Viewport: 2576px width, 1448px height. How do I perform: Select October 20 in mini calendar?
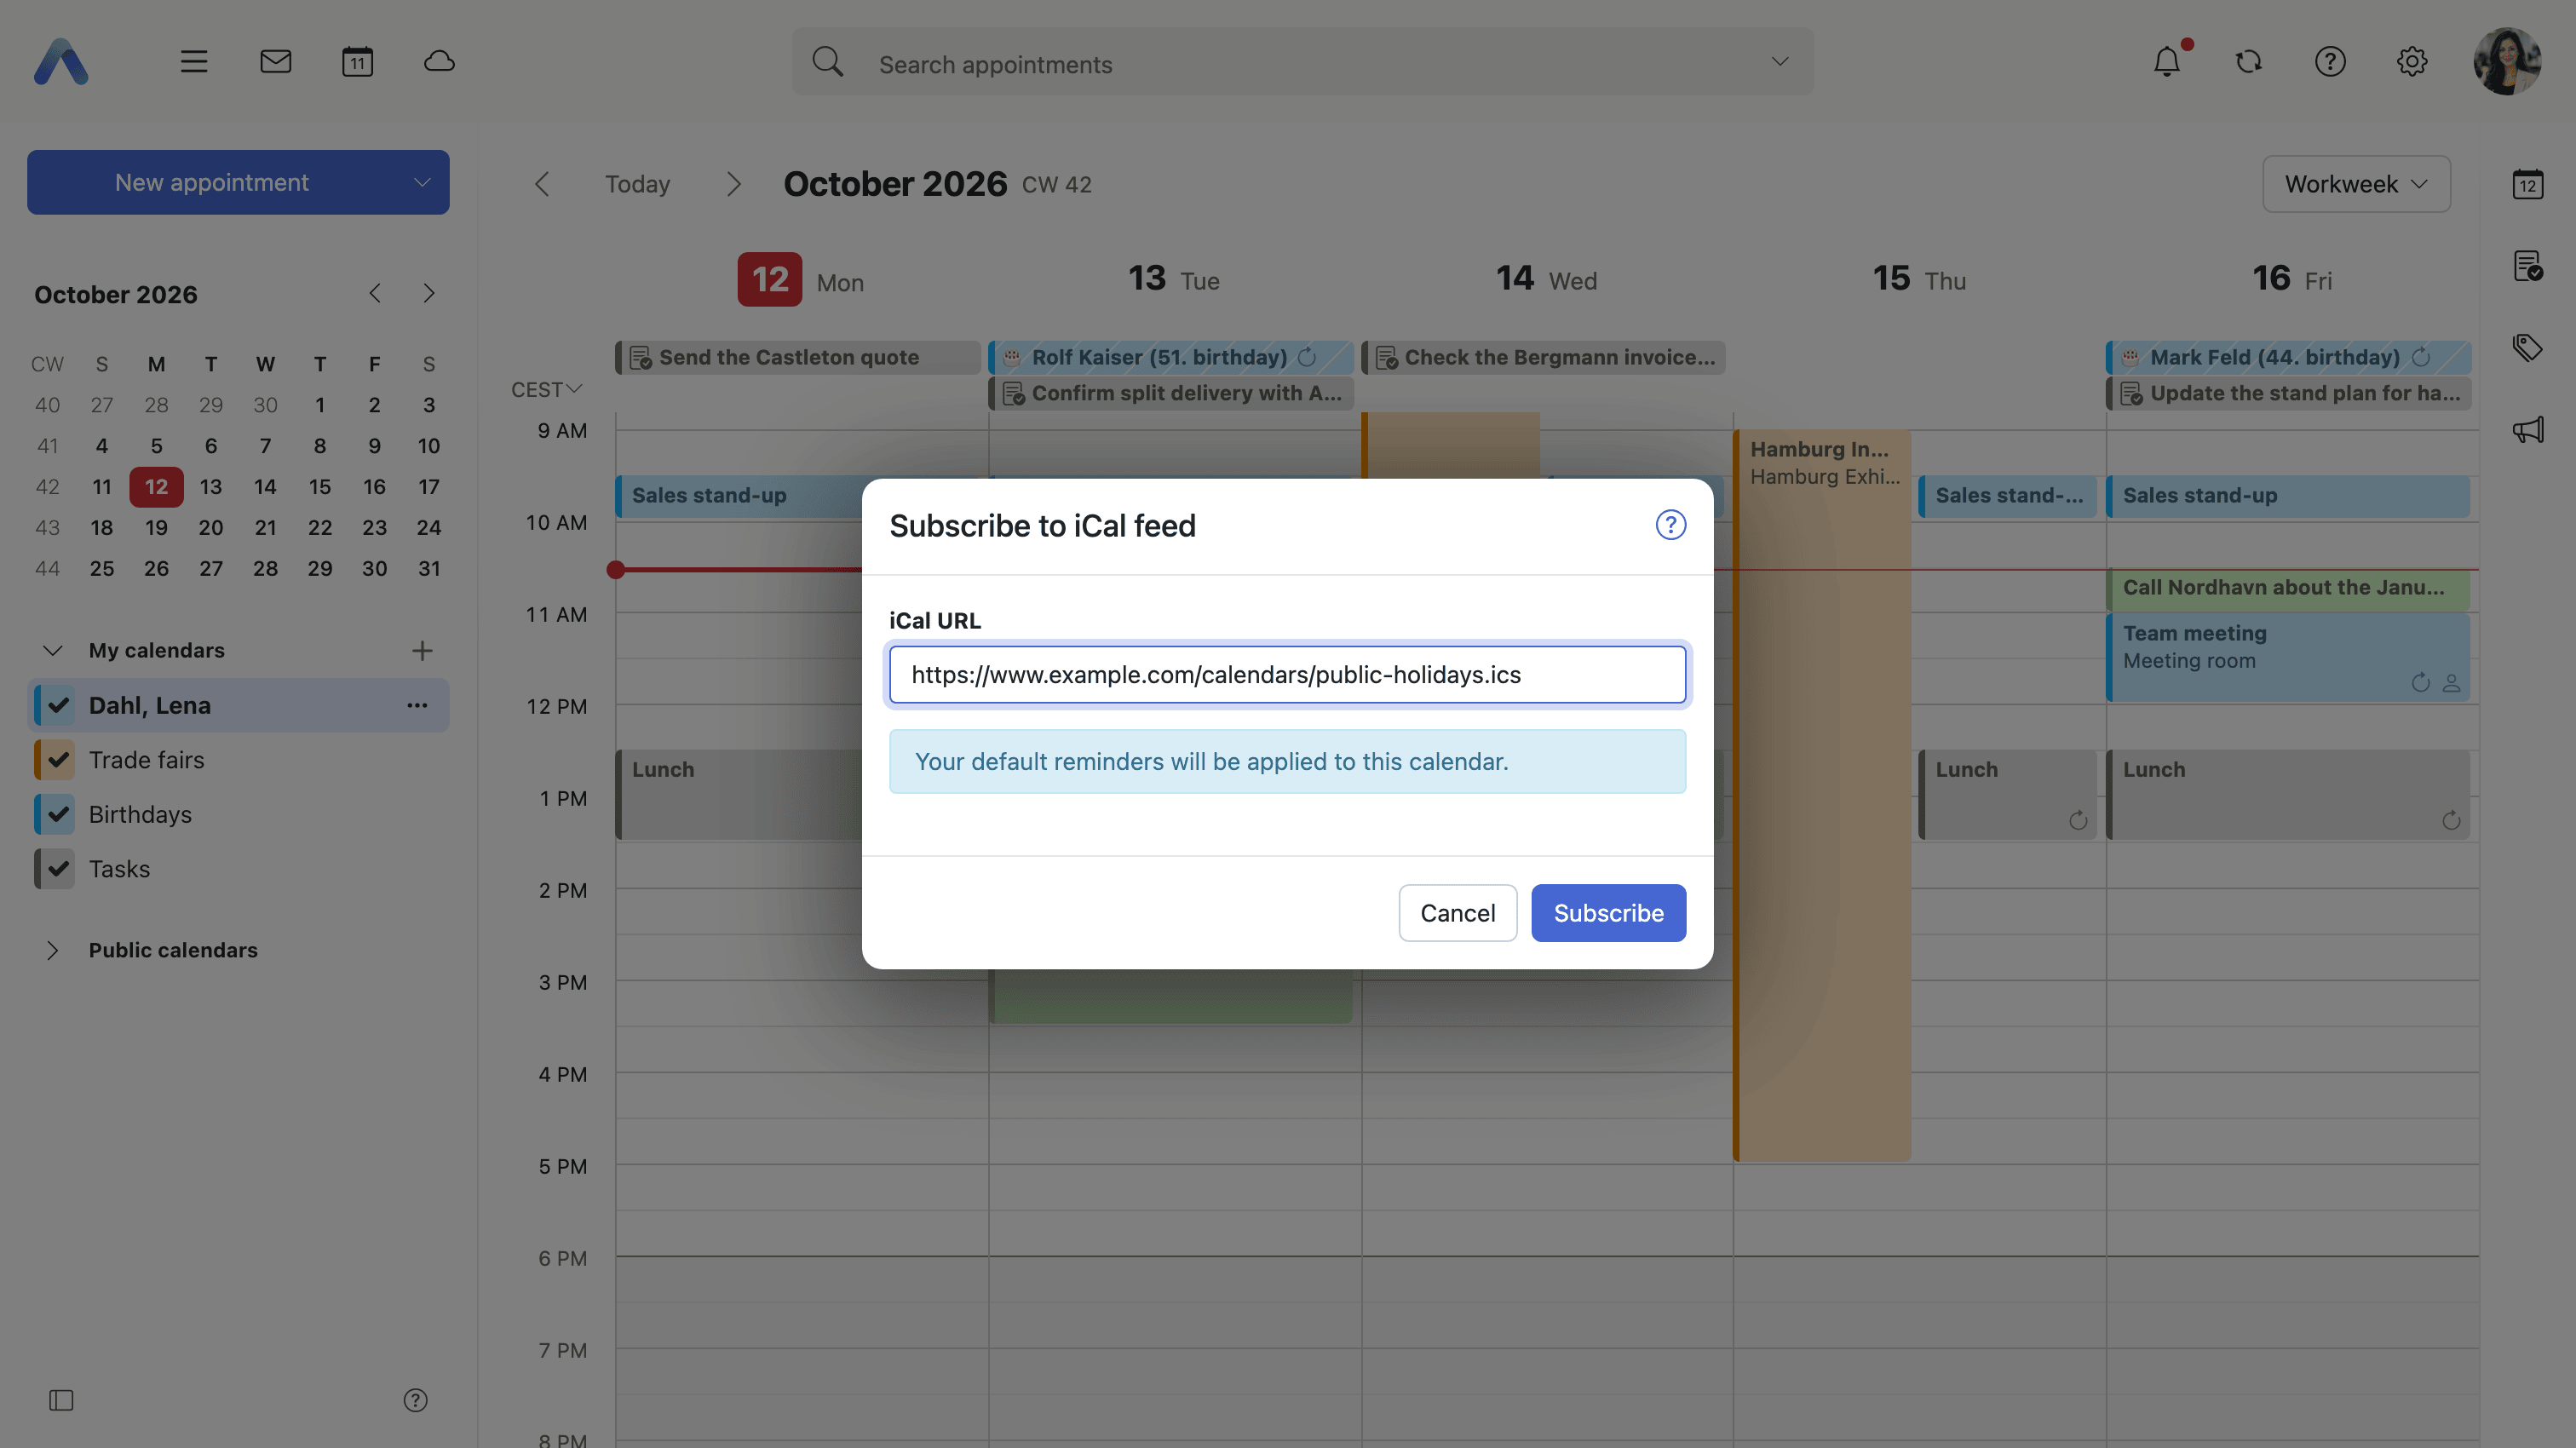point(211,528)
